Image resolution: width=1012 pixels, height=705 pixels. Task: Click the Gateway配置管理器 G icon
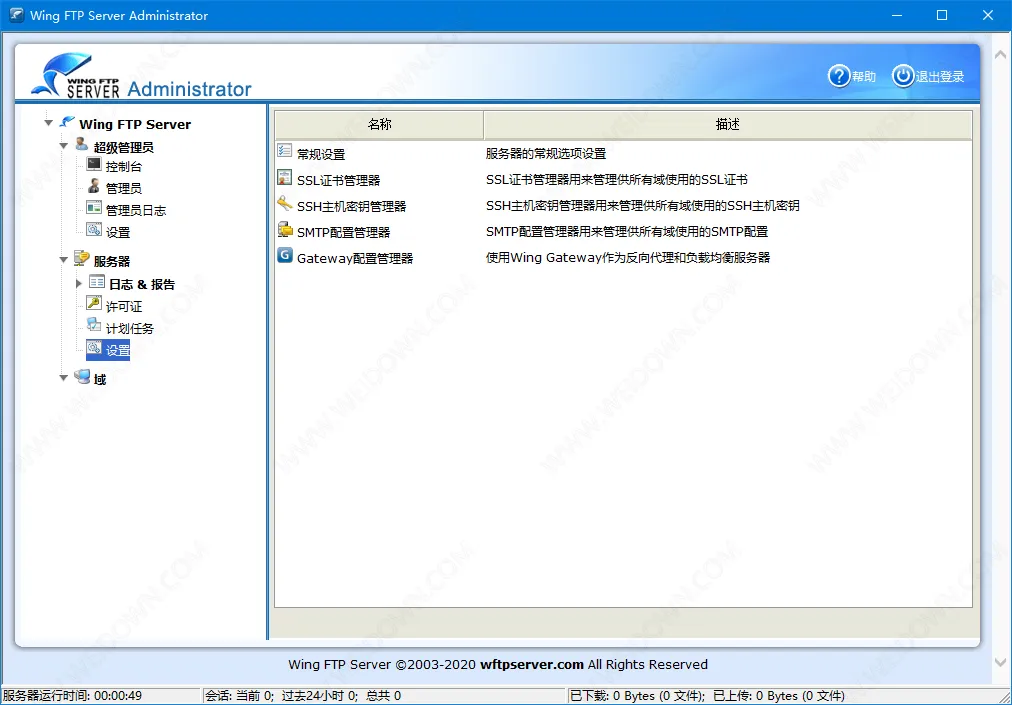285,255
